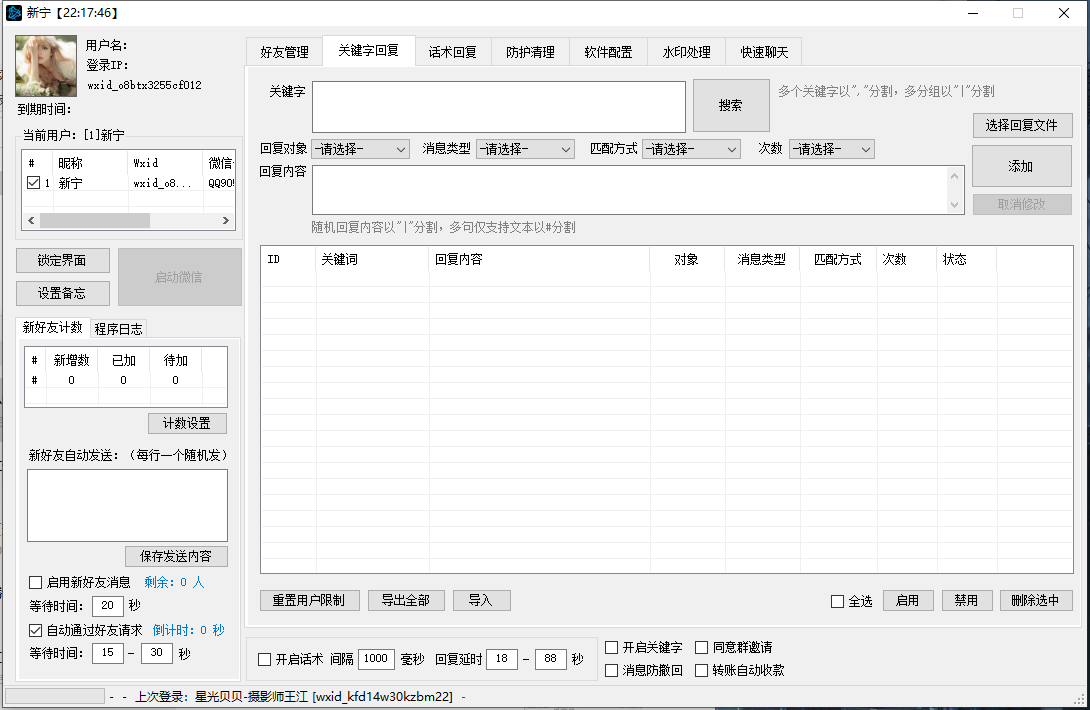Click the 间隔 field showing 1000
The height and width of the screenshot is (710, 1090).
tap(376, 659)
